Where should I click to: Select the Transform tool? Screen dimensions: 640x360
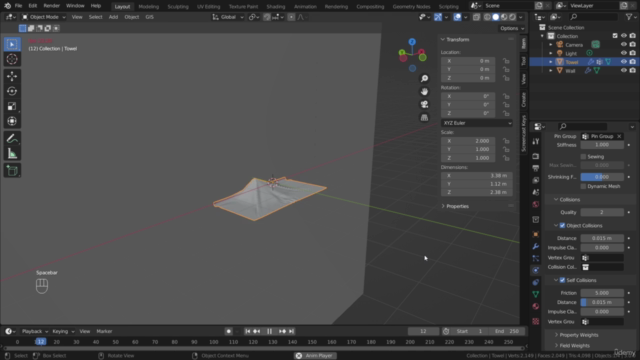pos(12,121)
